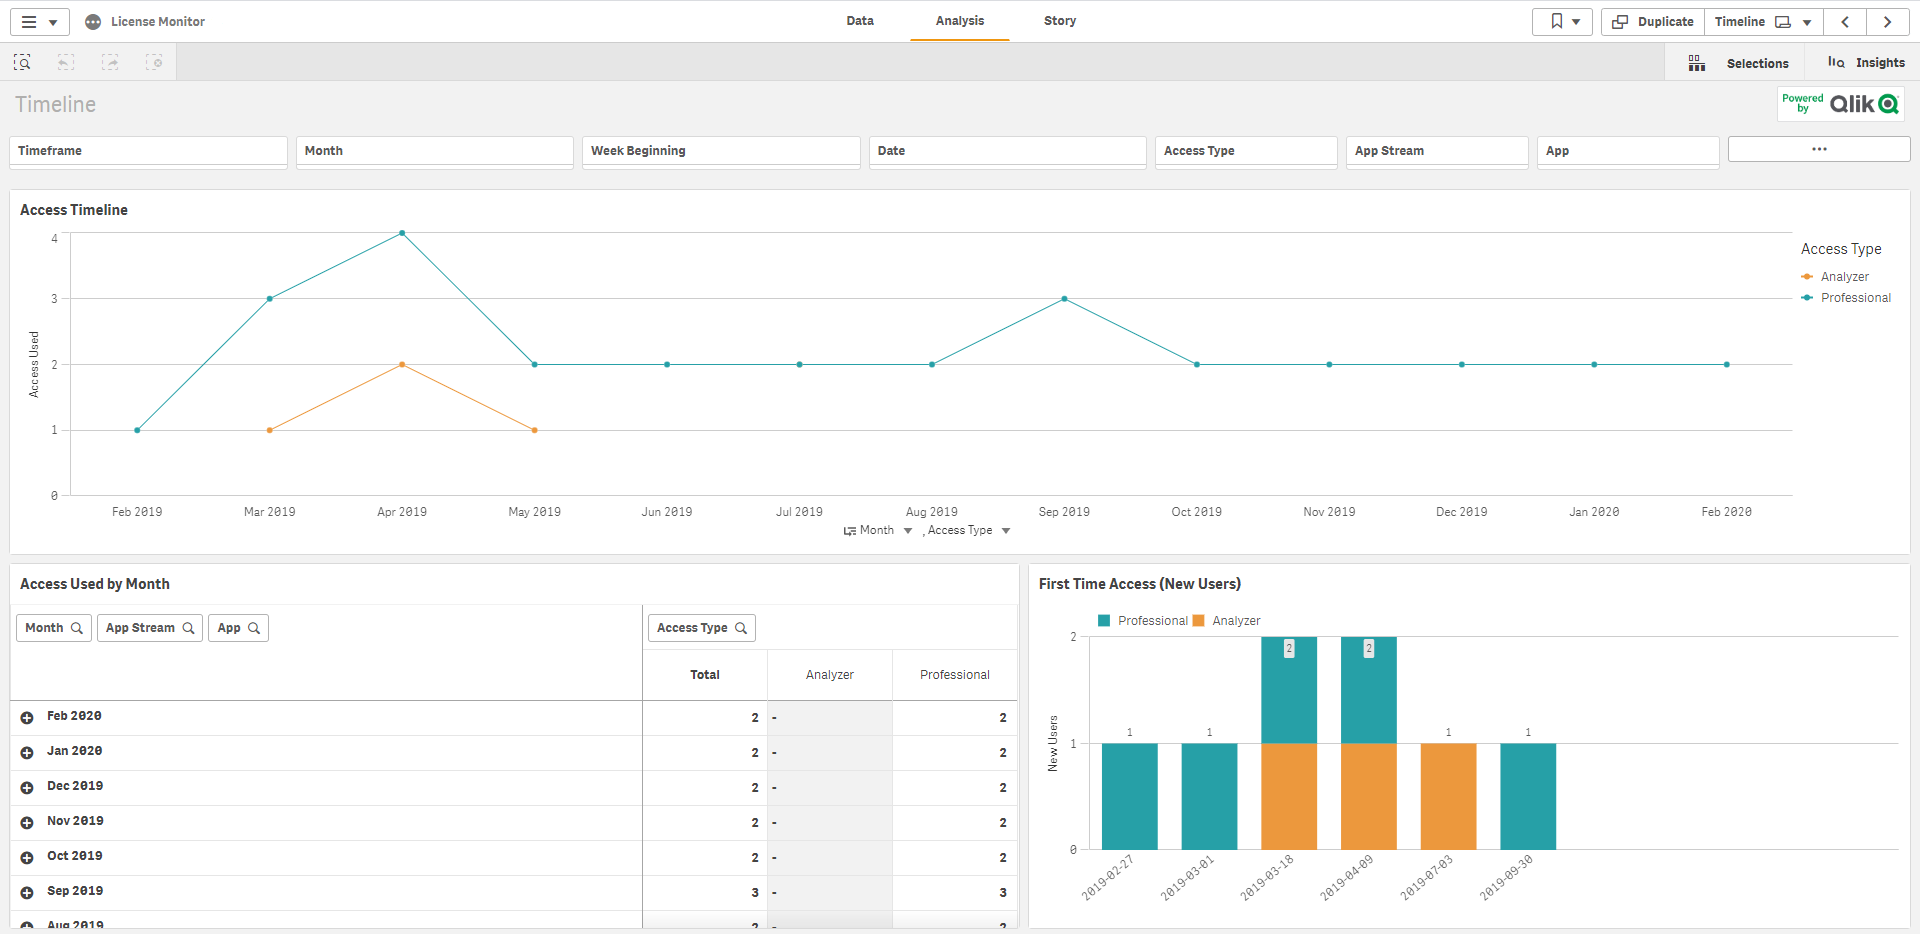This screenshot has width=1920, height=934.
Task: Click the step back selection icon
Action: point(66,62)
